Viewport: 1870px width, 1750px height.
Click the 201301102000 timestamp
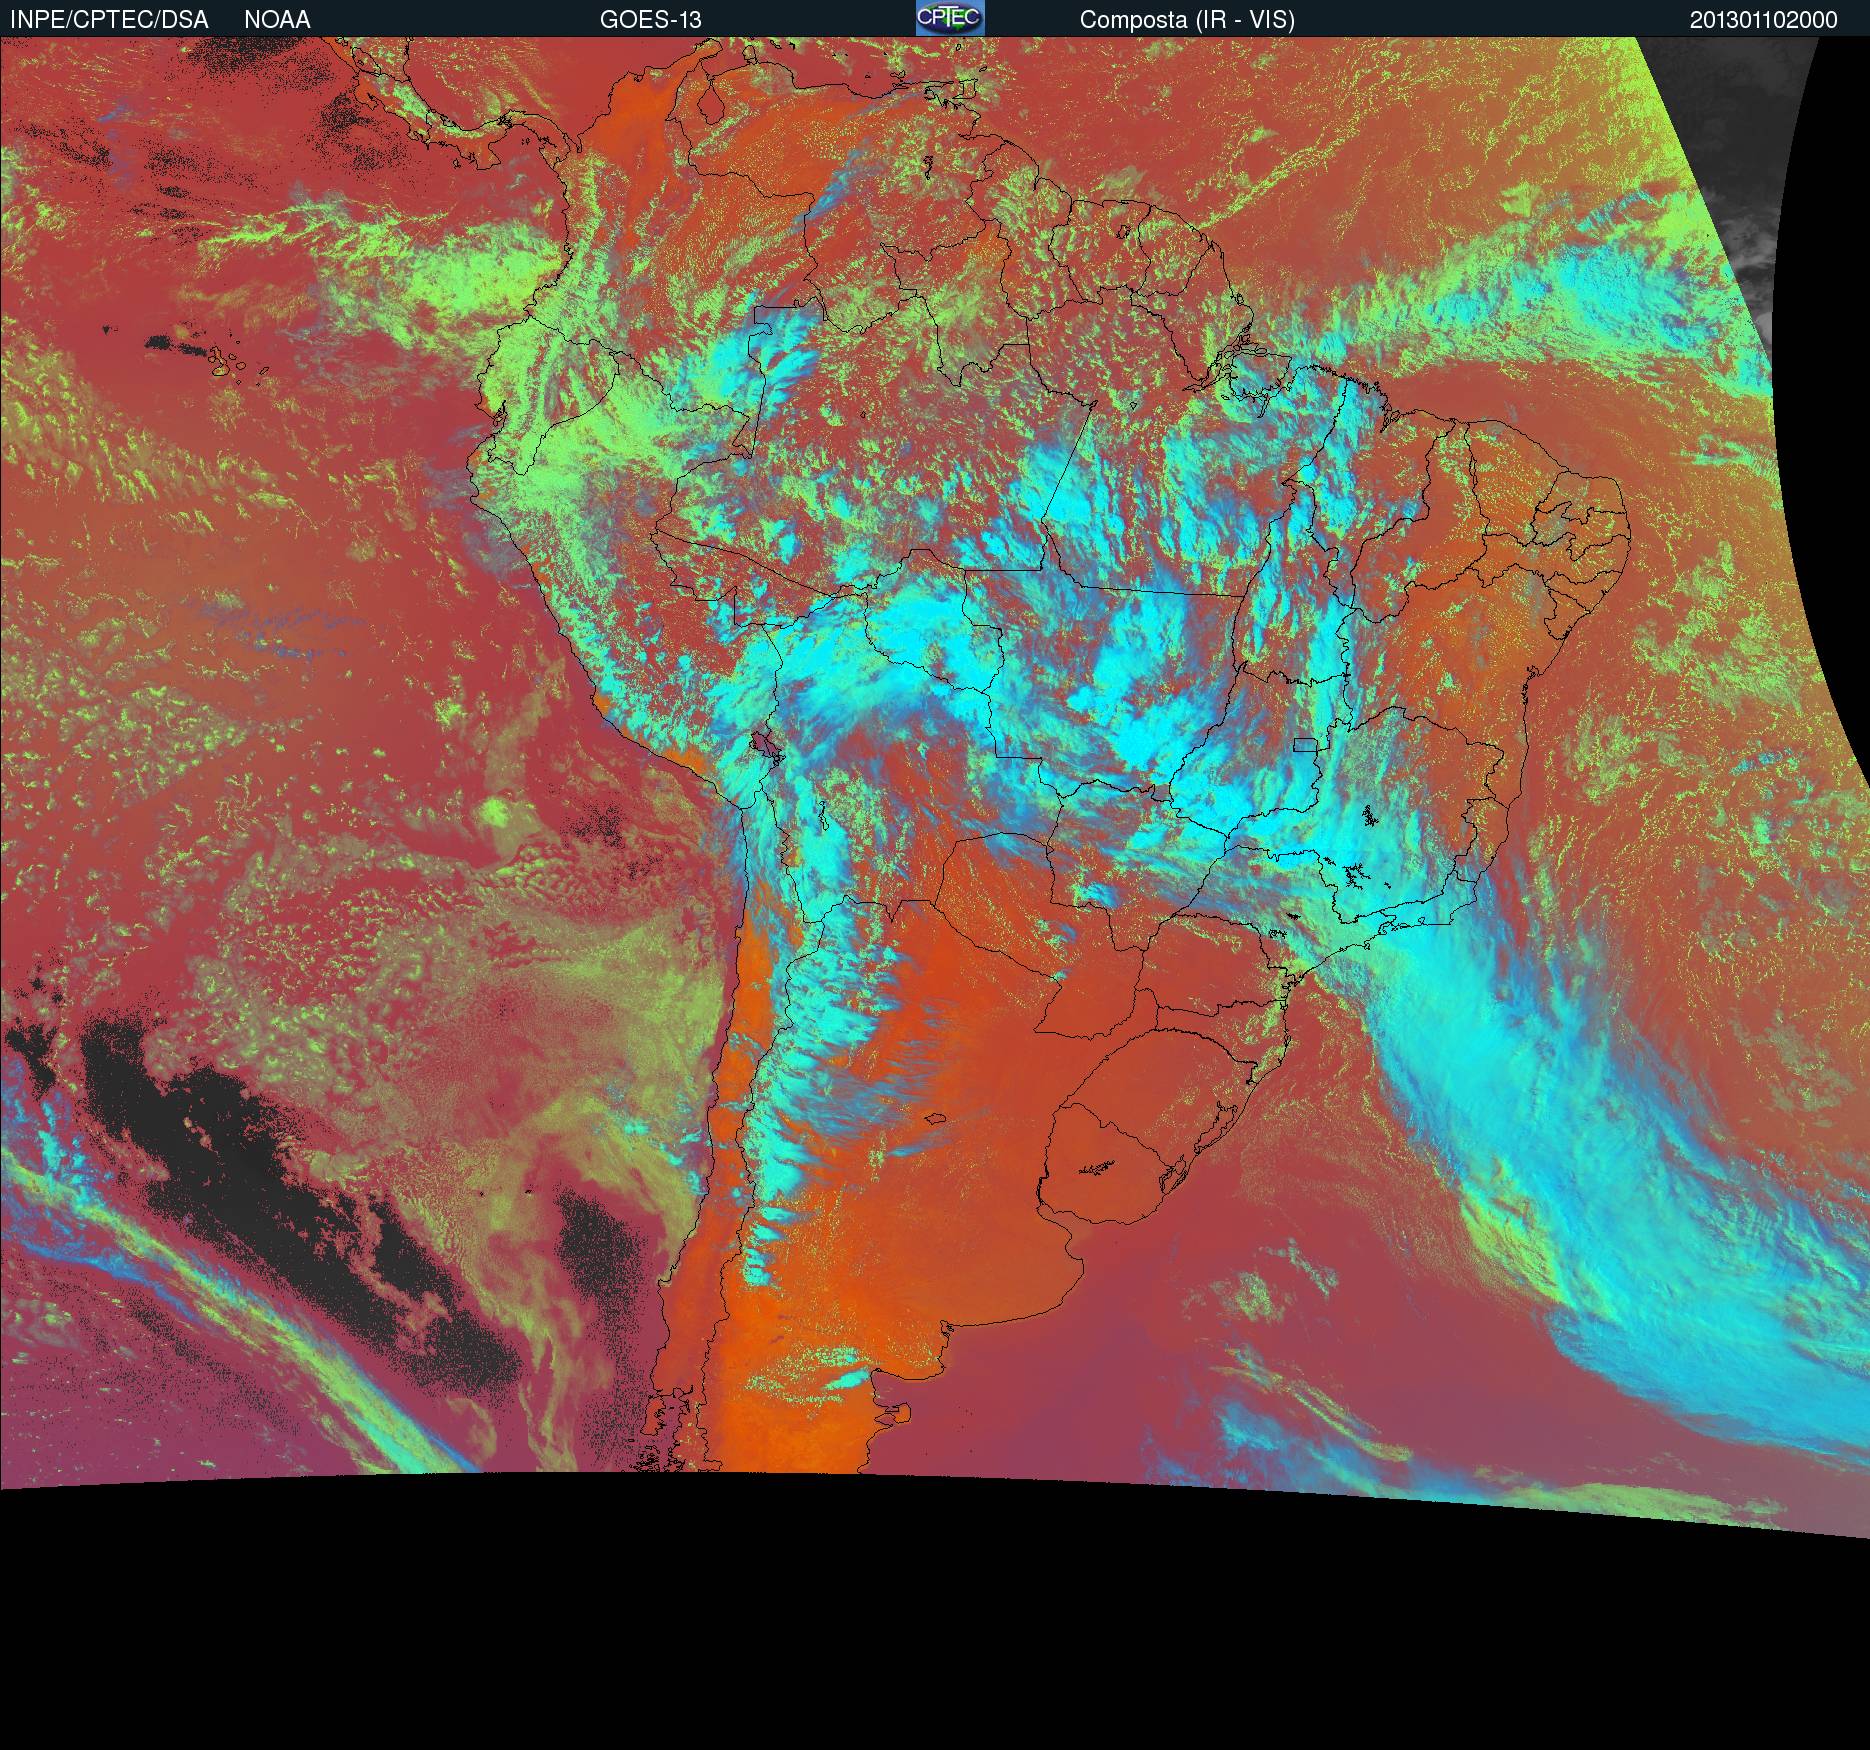[x=1764, y=20]
